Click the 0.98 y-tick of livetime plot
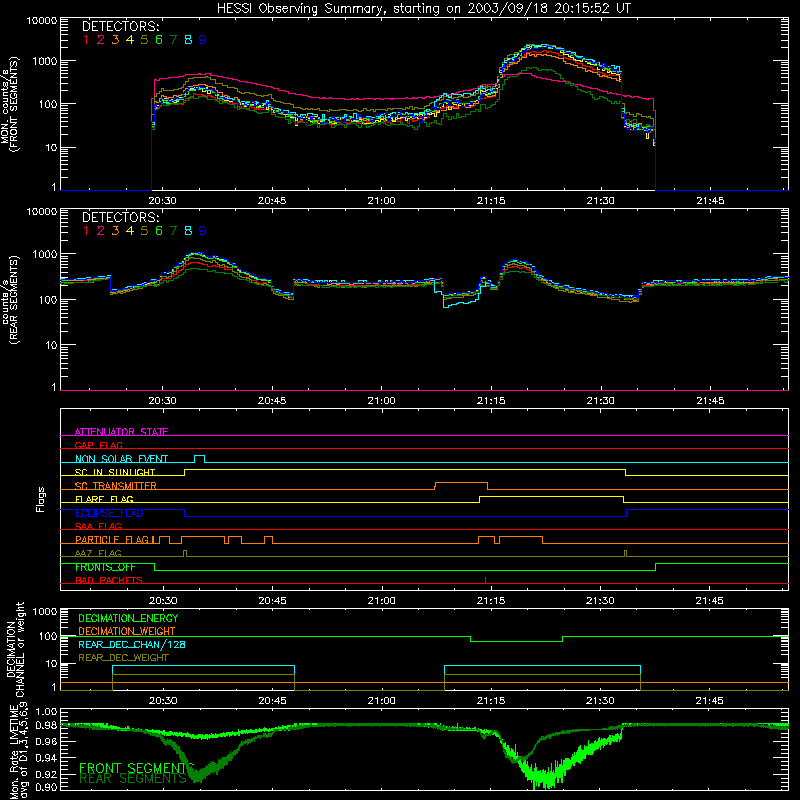 [46, 726]
